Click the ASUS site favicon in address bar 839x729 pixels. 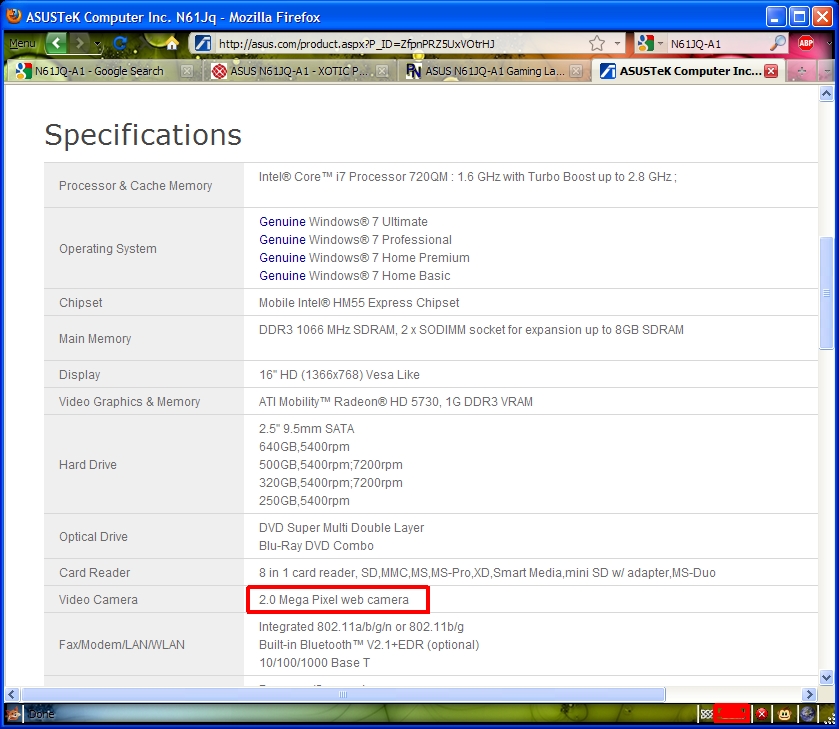[202, 43]
